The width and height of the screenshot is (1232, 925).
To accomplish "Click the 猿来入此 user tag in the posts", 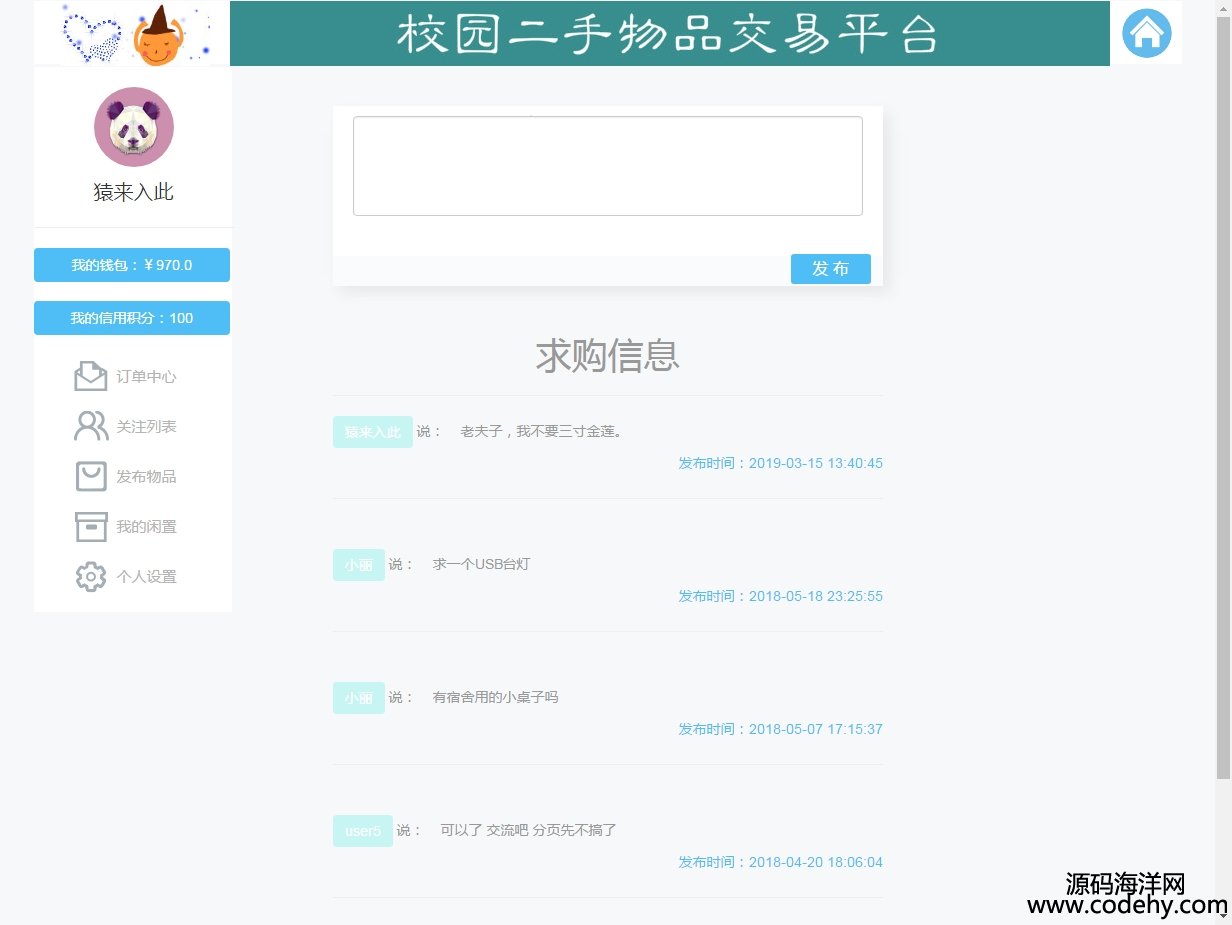I will pyautogui.click(x=373, y=432).
